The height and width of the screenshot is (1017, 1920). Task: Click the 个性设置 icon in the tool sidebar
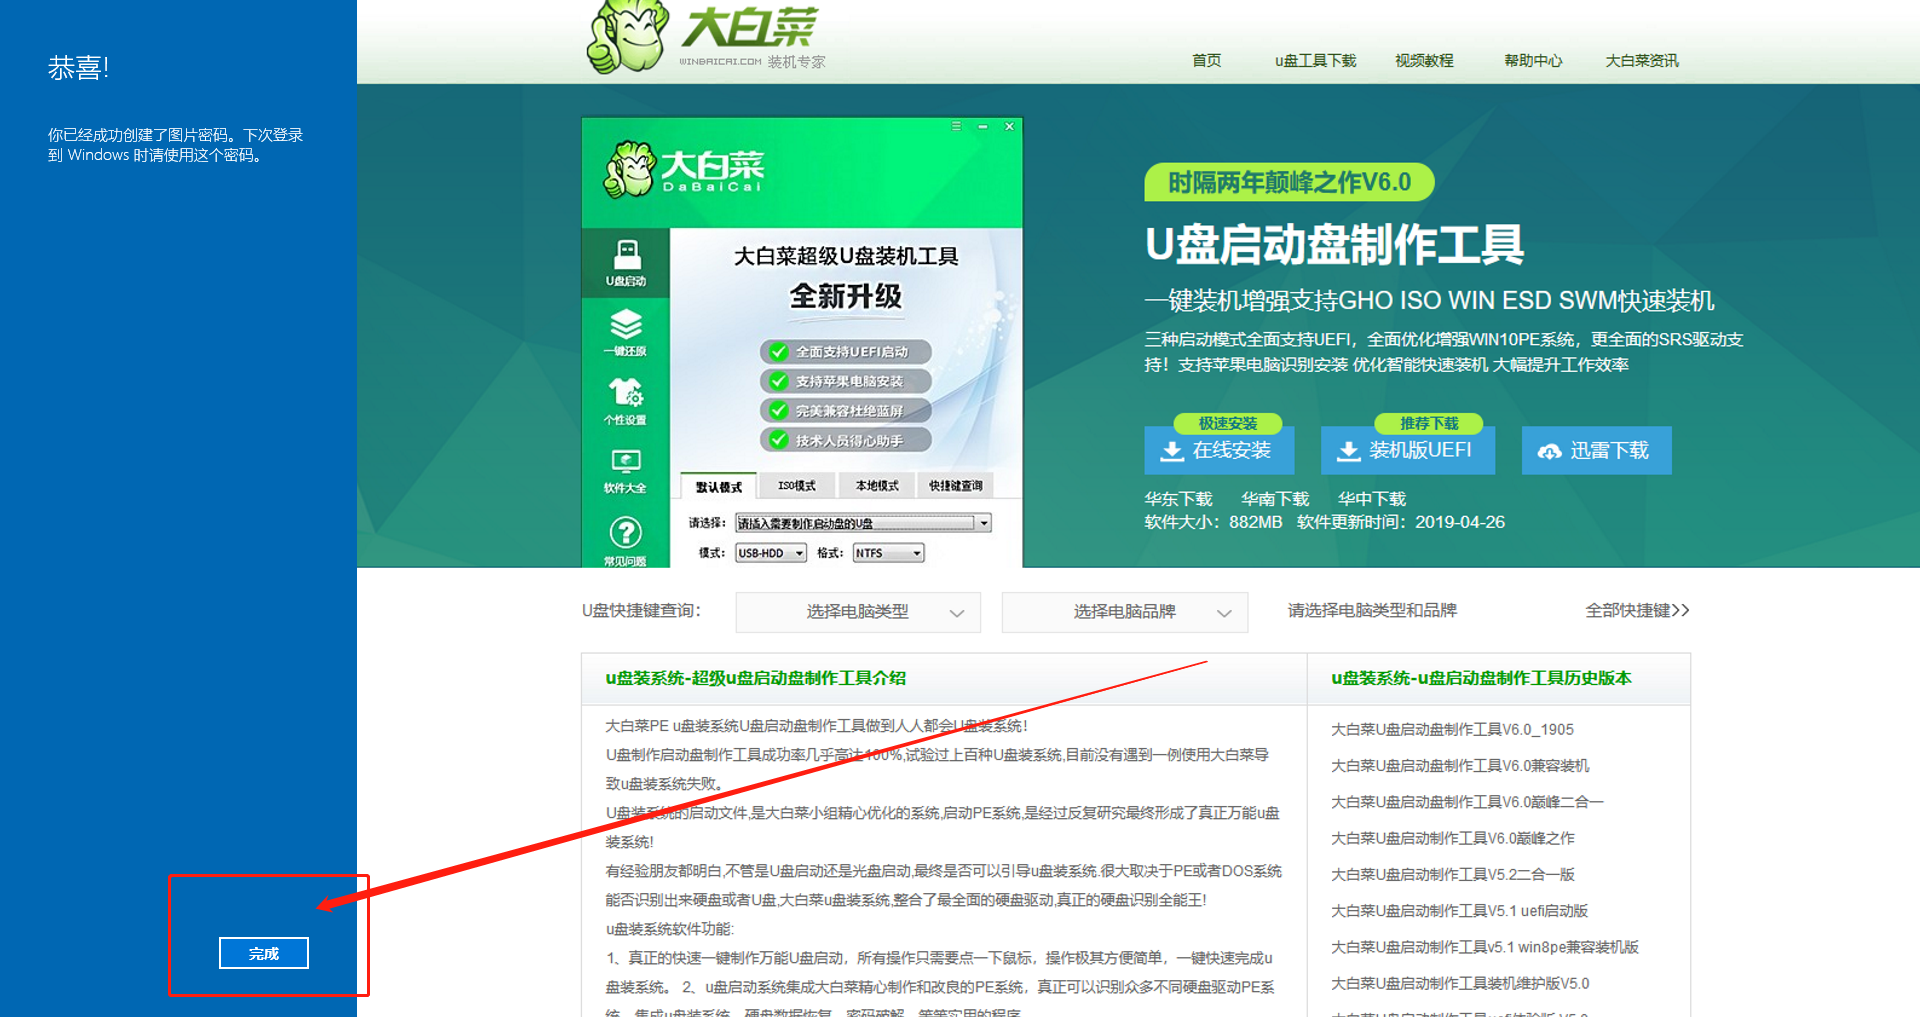pyautogui.click(x=626, y=399)
